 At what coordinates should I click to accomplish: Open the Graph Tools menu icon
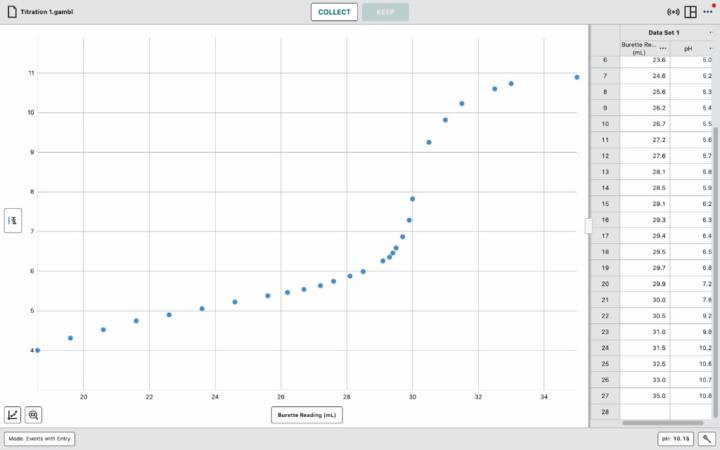(x=13, y=414)
